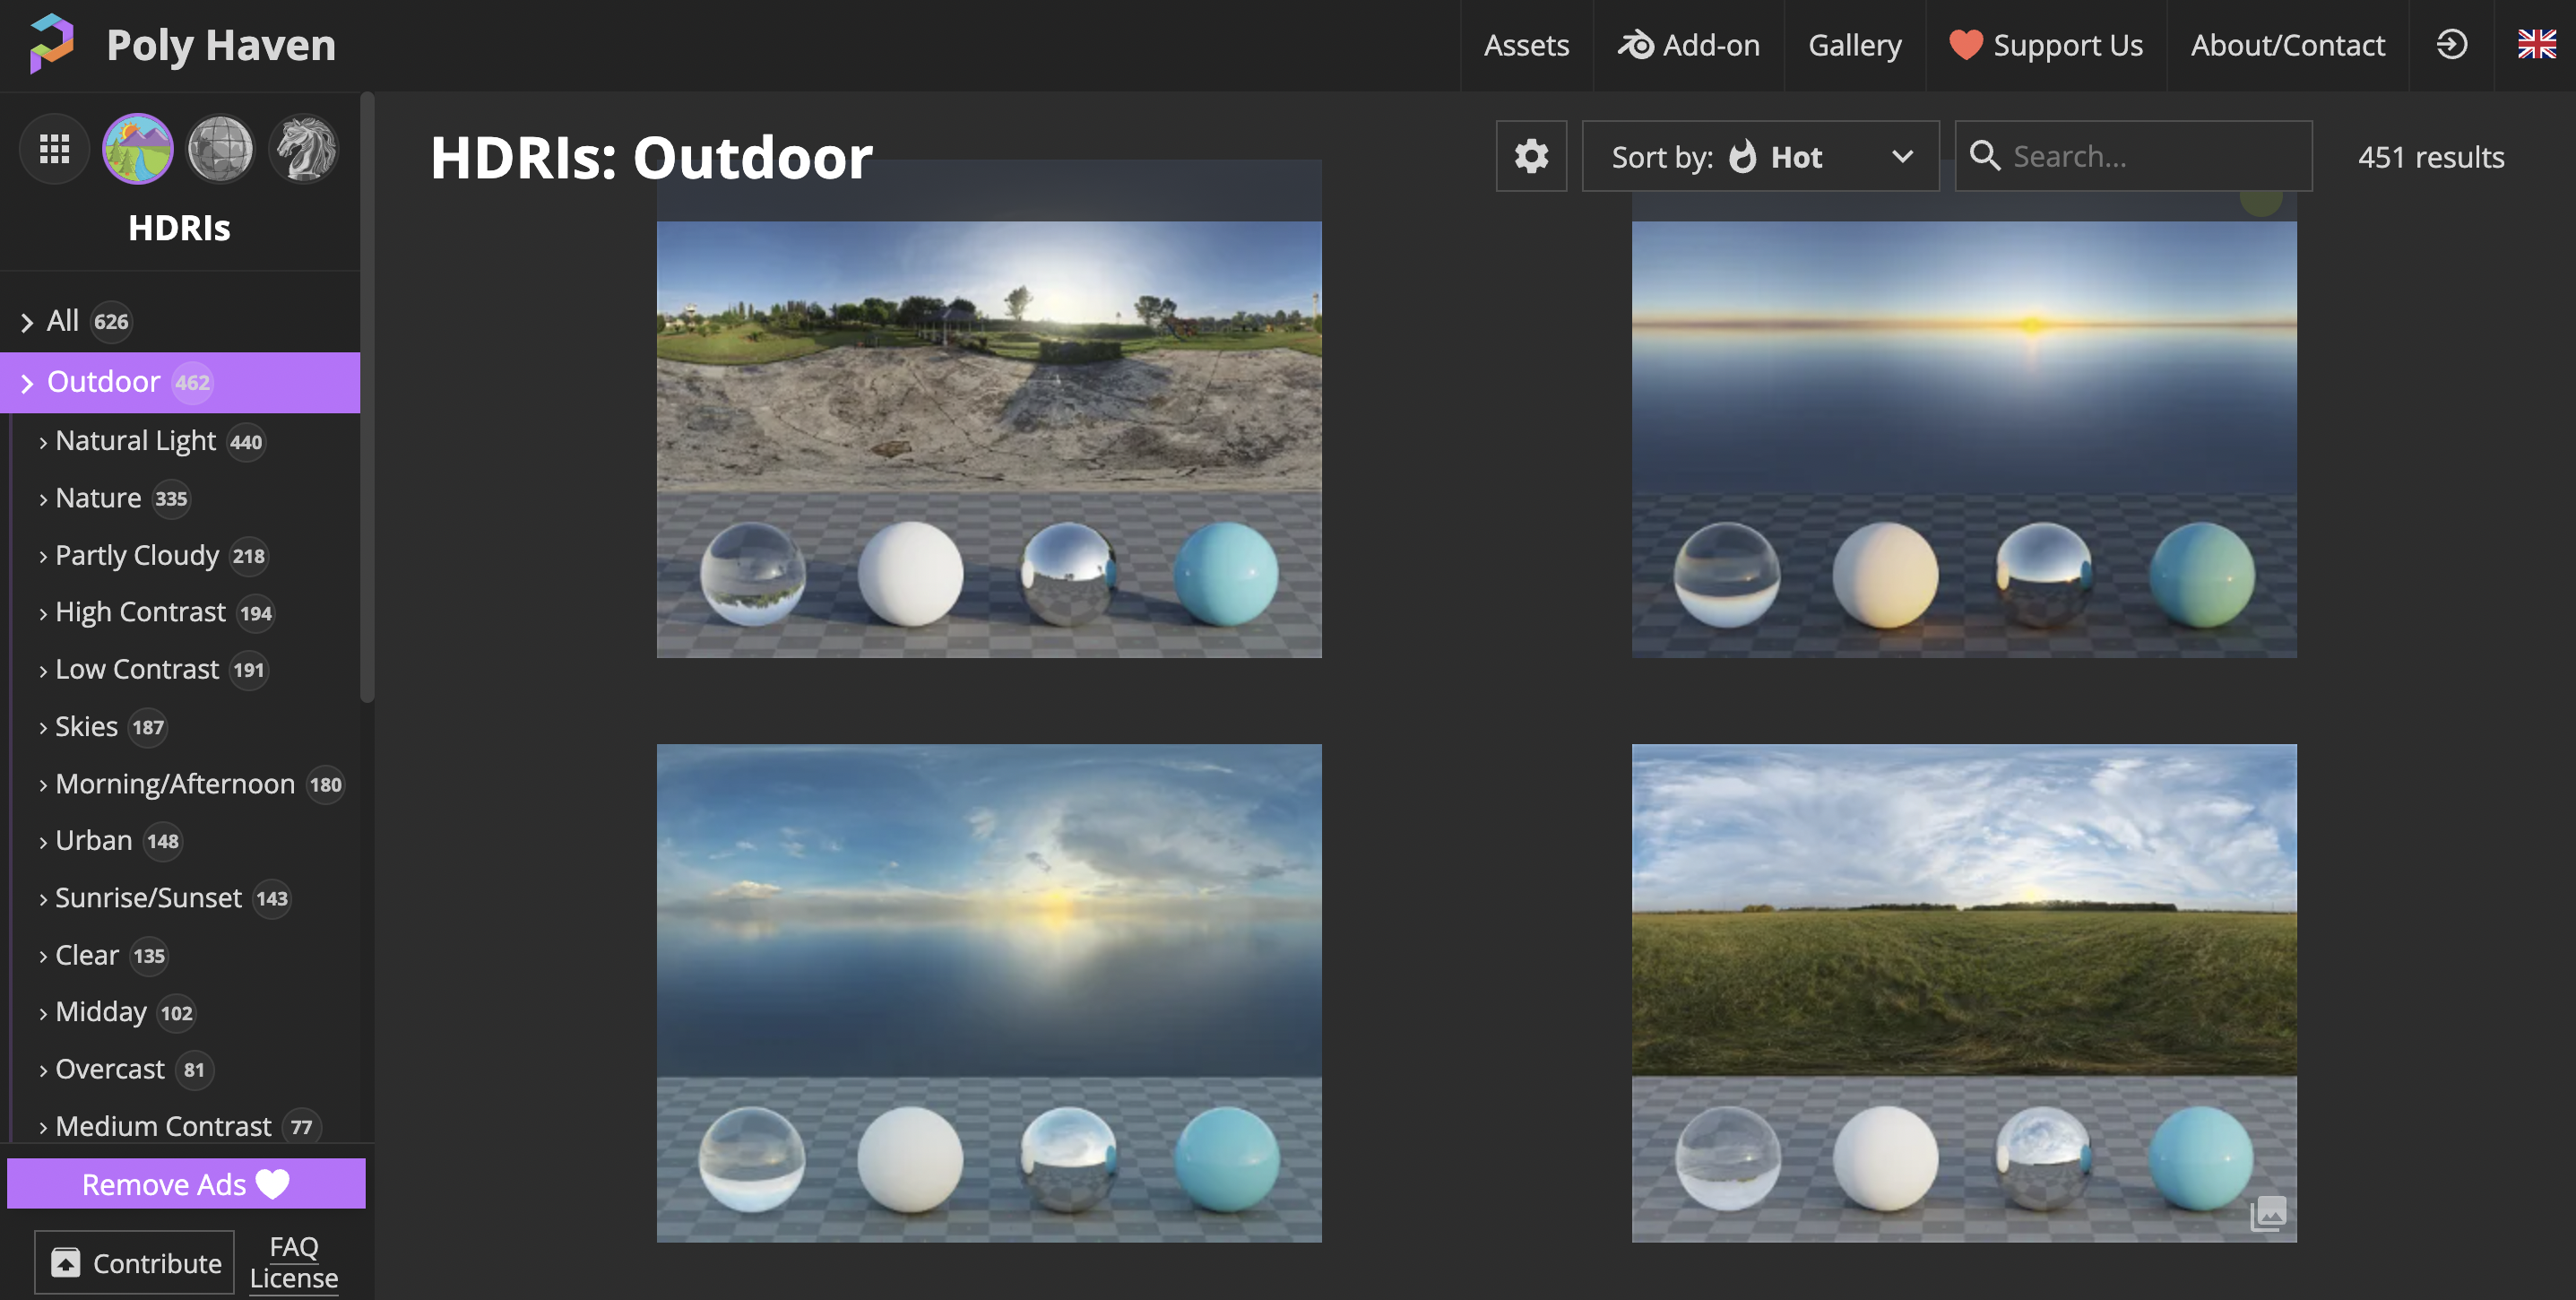
Task: Click the sidebar vertical scrollbar
Action: pyautogui.click(x=367, y=398)
